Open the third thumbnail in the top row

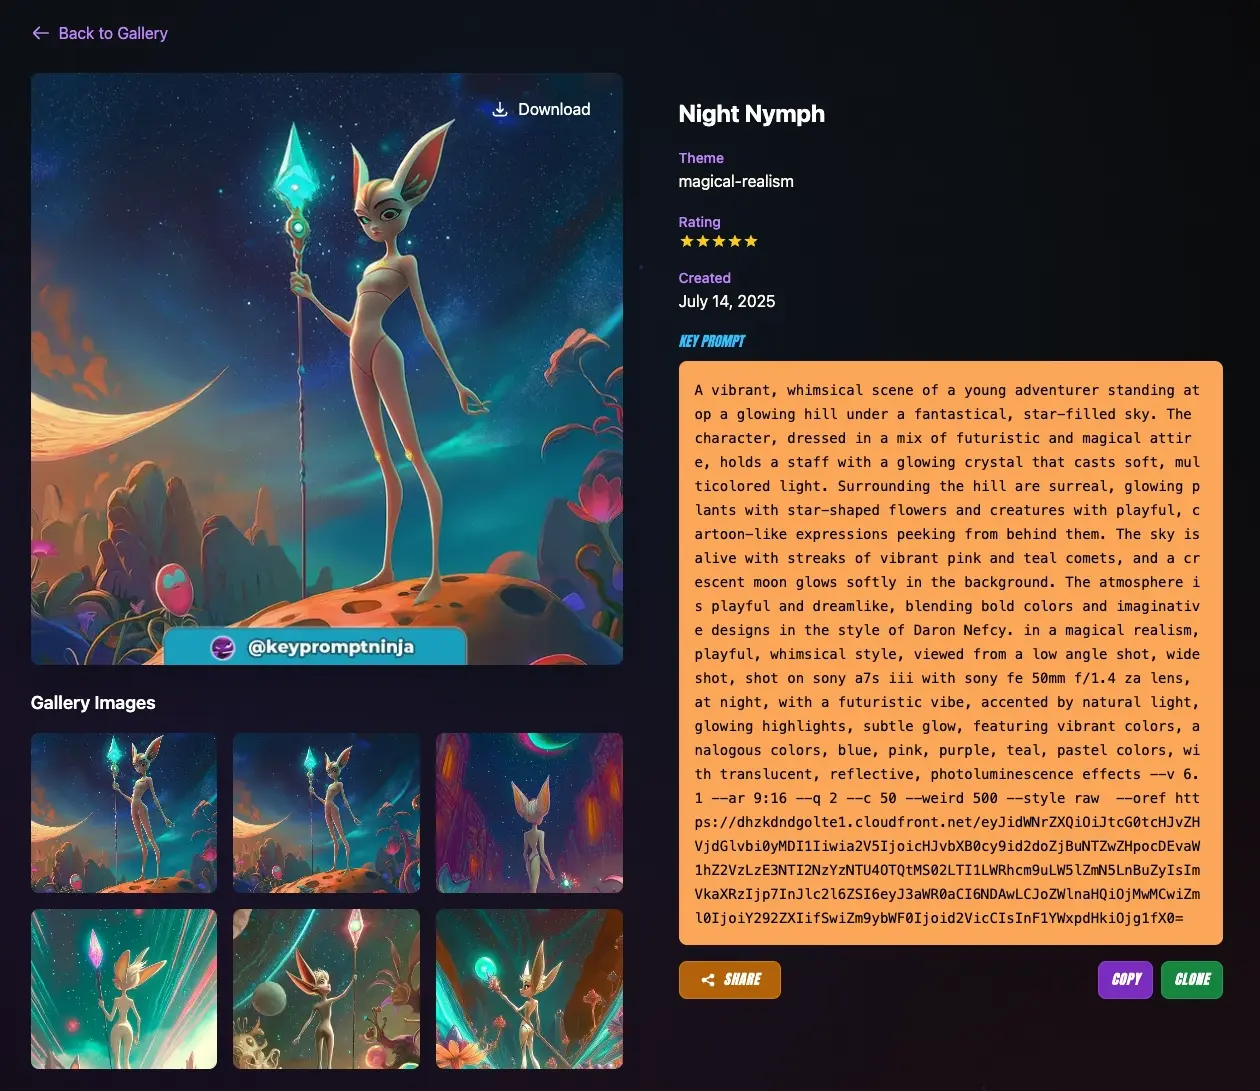[x=529, y=813]
